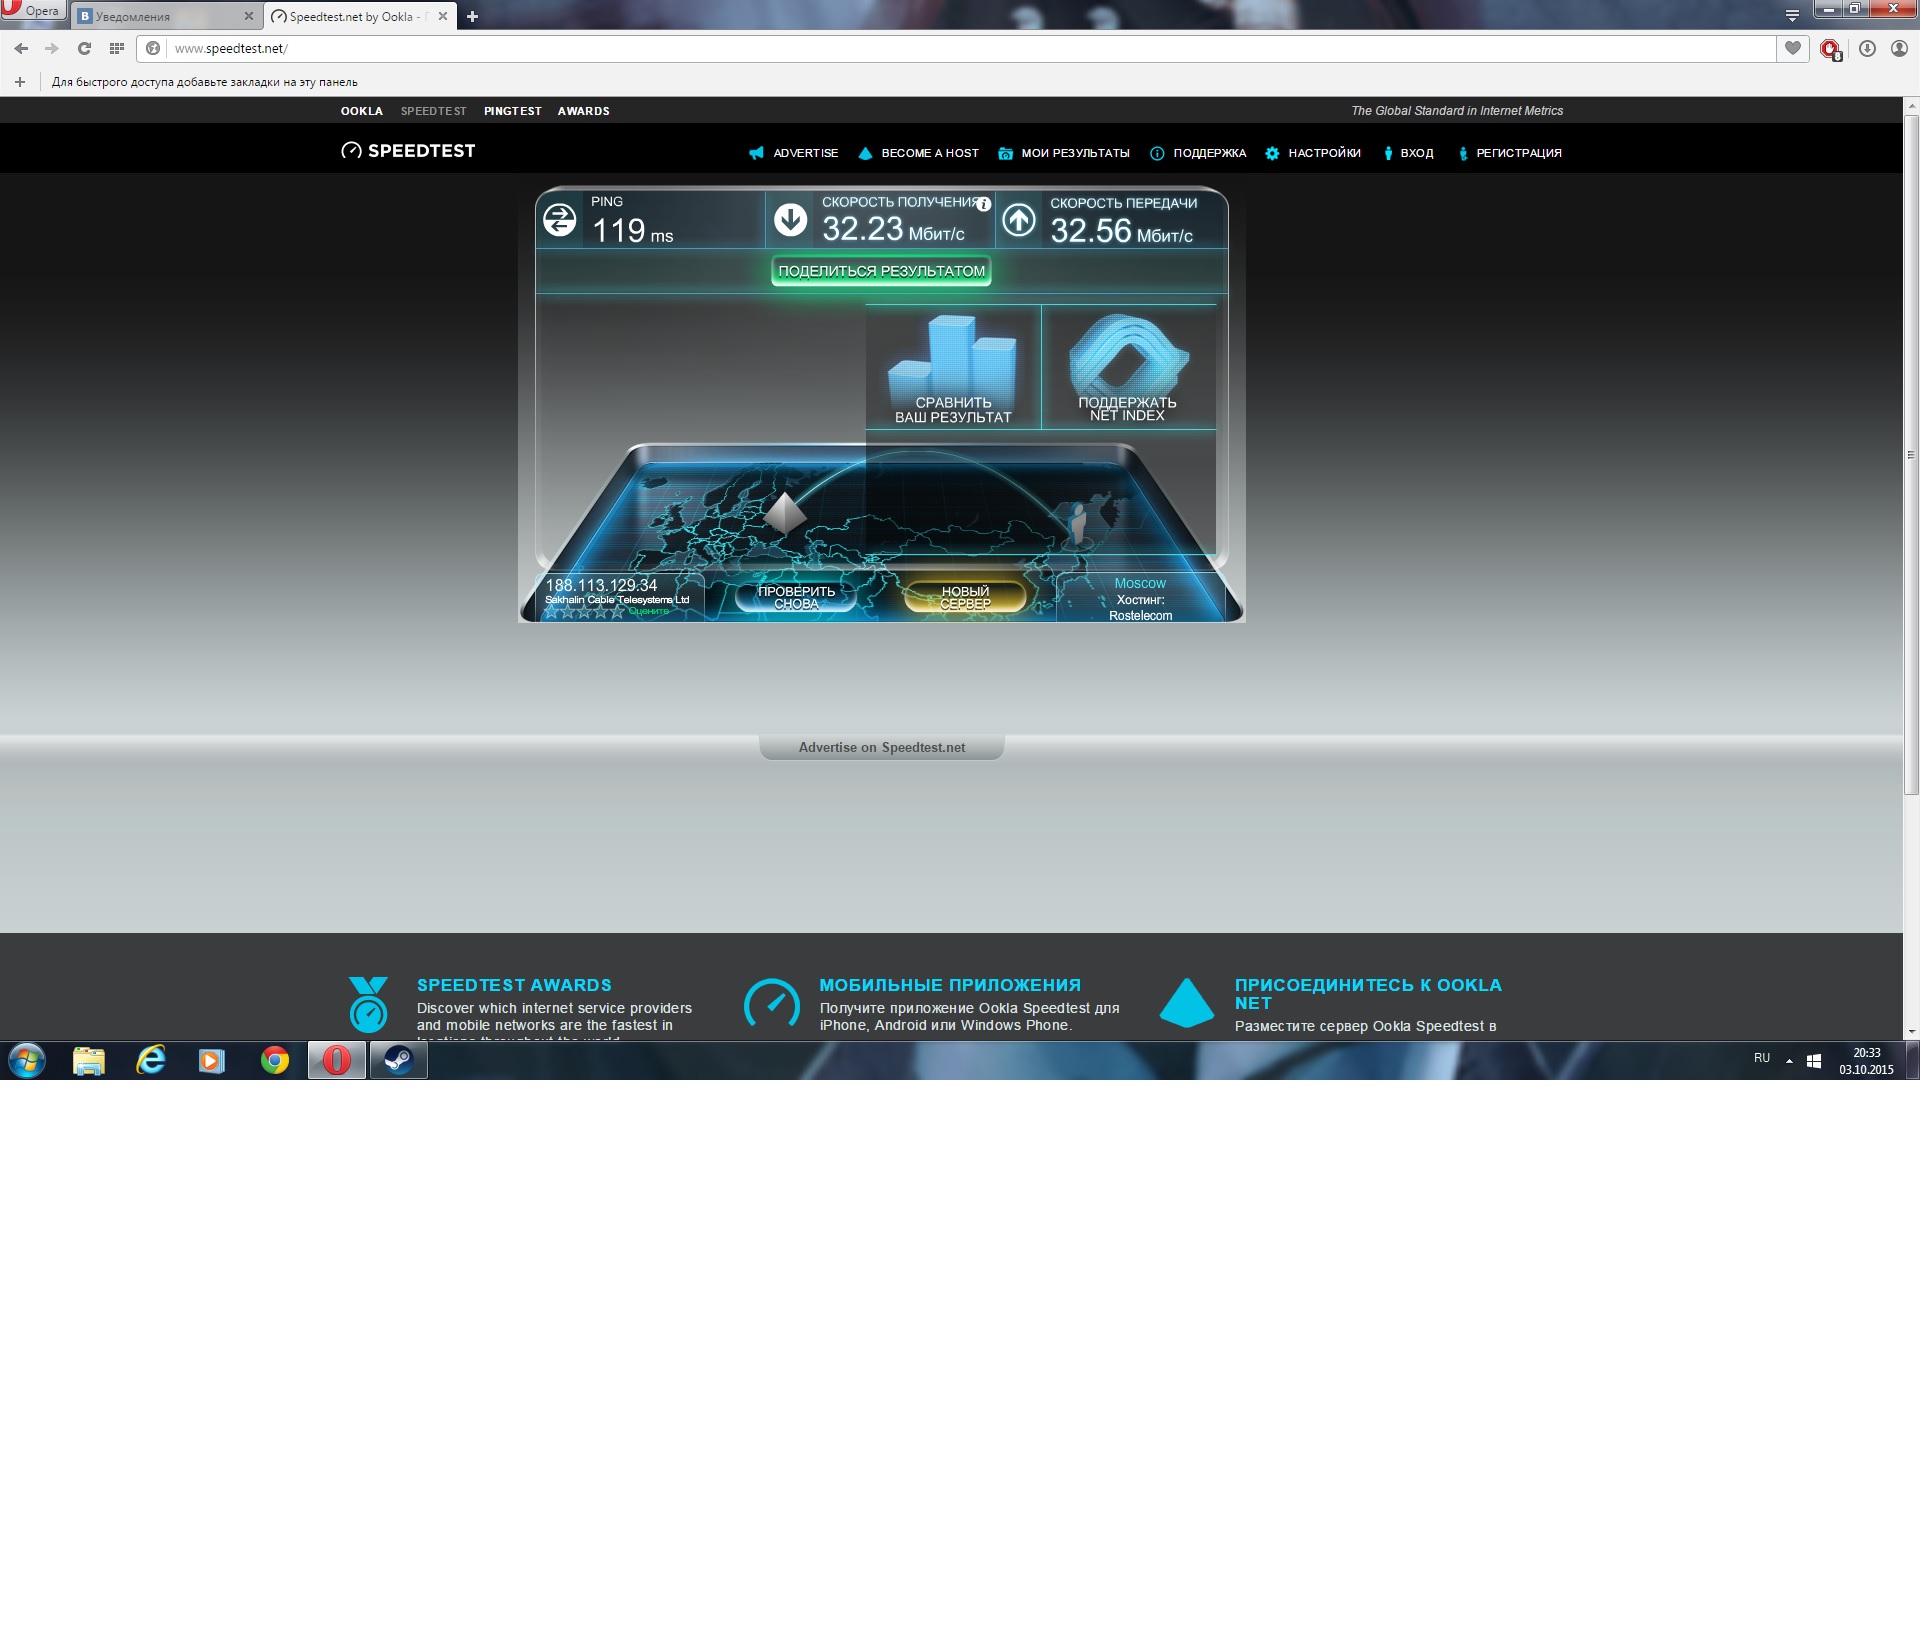Viewport: 1920px width, 1630px height.
Task: Click ВХОД to log in
Action: [x=1408, y=153]
